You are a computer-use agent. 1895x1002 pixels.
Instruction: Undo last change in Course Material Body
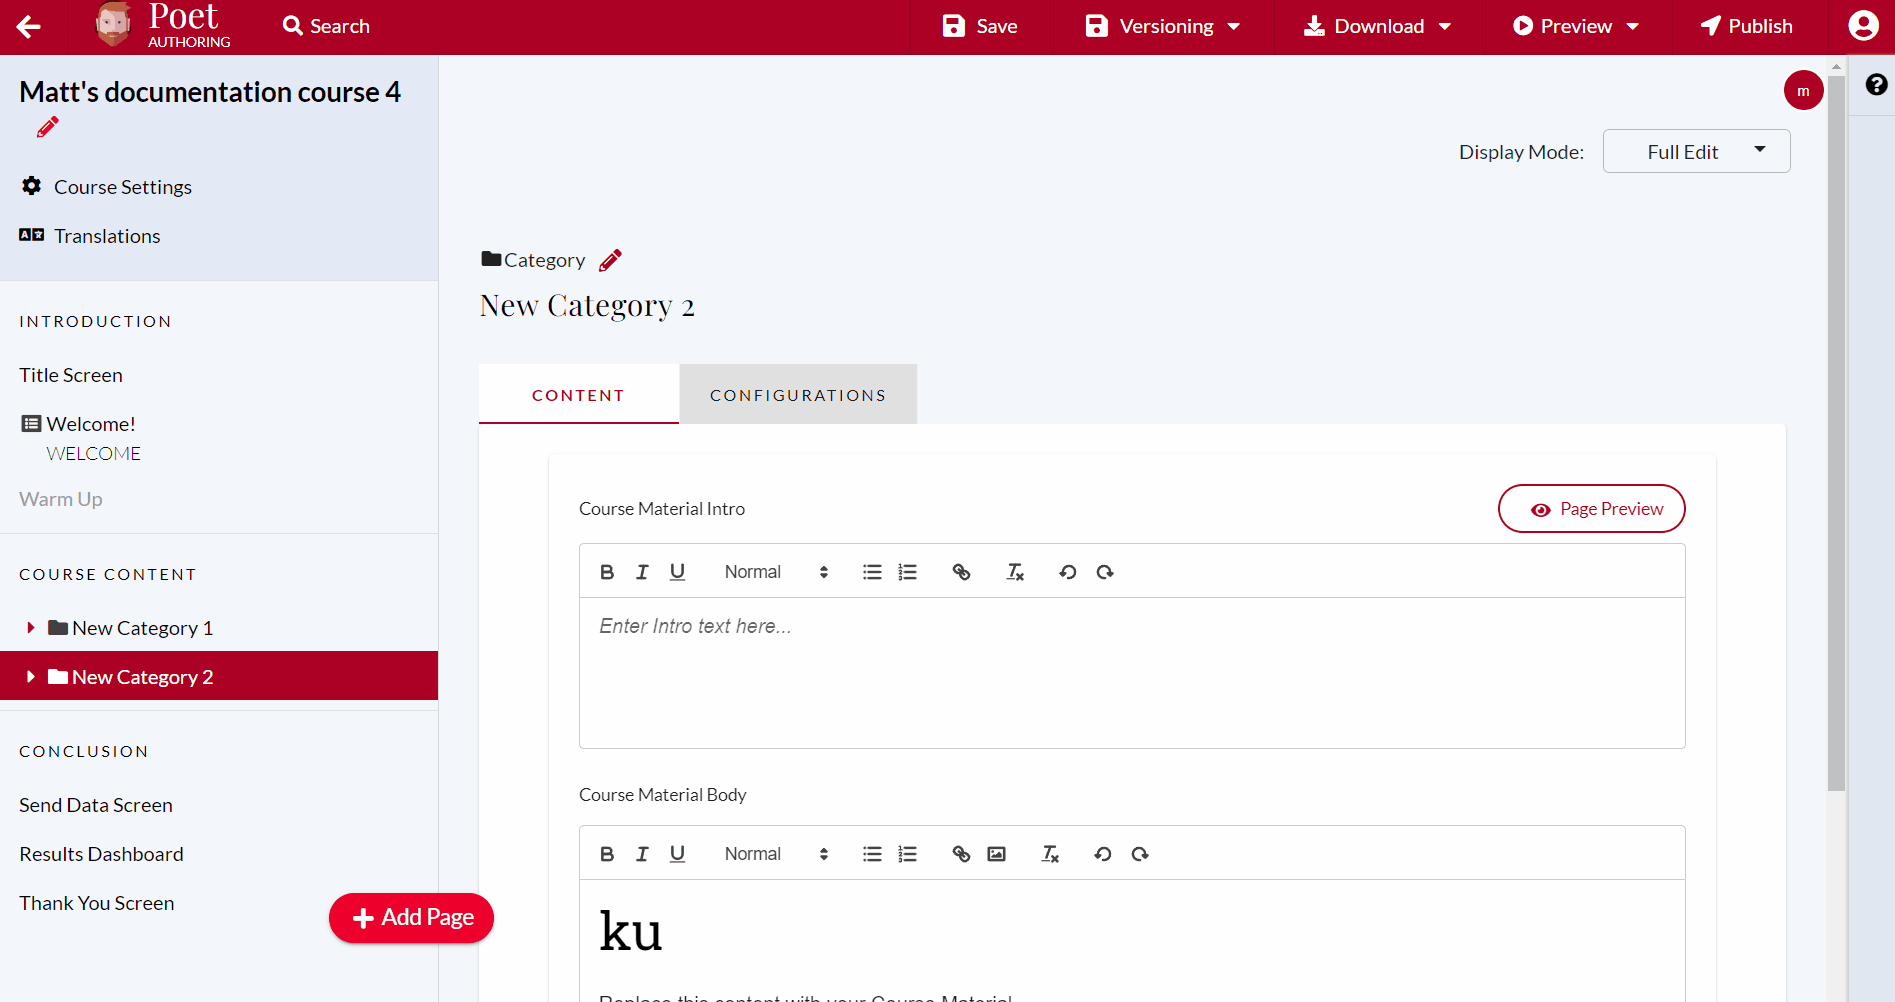[x=1102, y=853]
